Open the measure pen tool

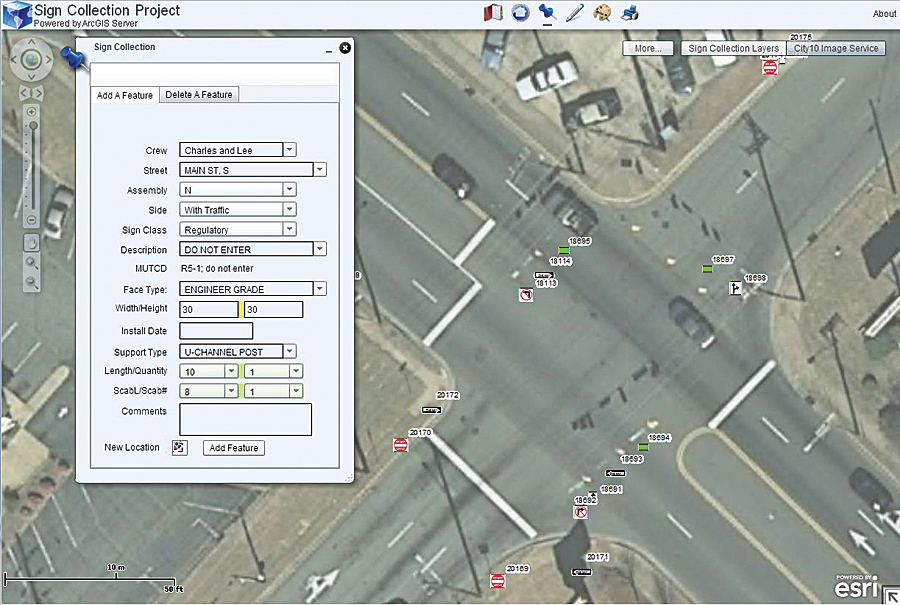click(575, 13)
